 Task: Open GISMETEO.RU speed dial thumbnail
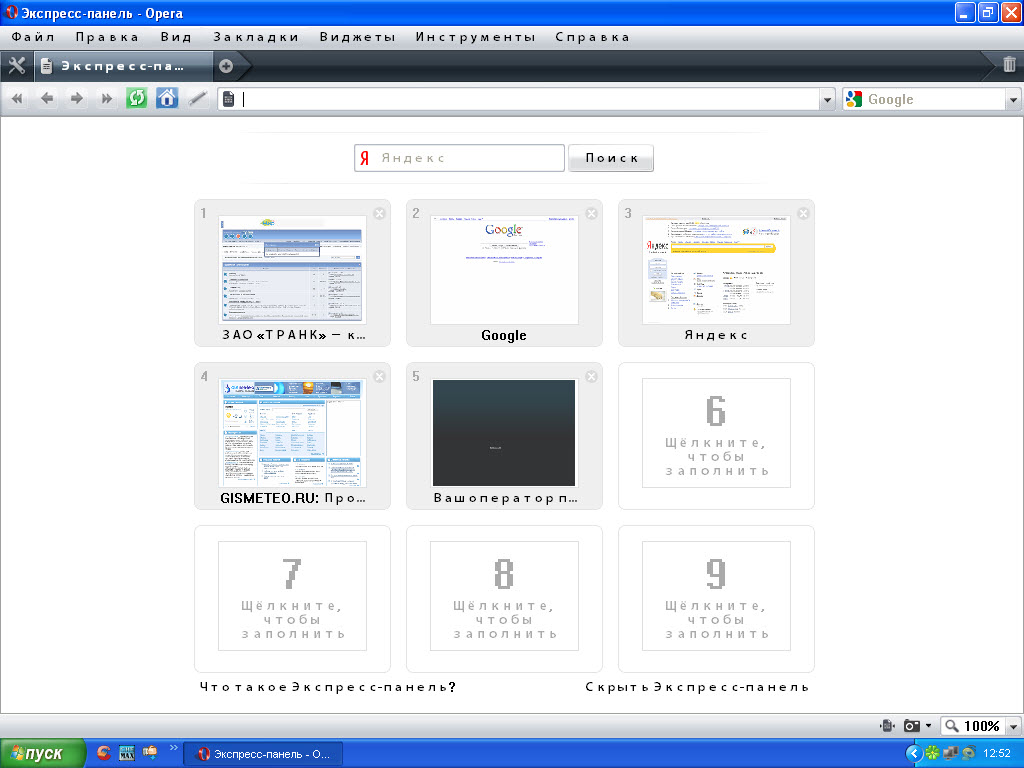click(x=293, y=432)
